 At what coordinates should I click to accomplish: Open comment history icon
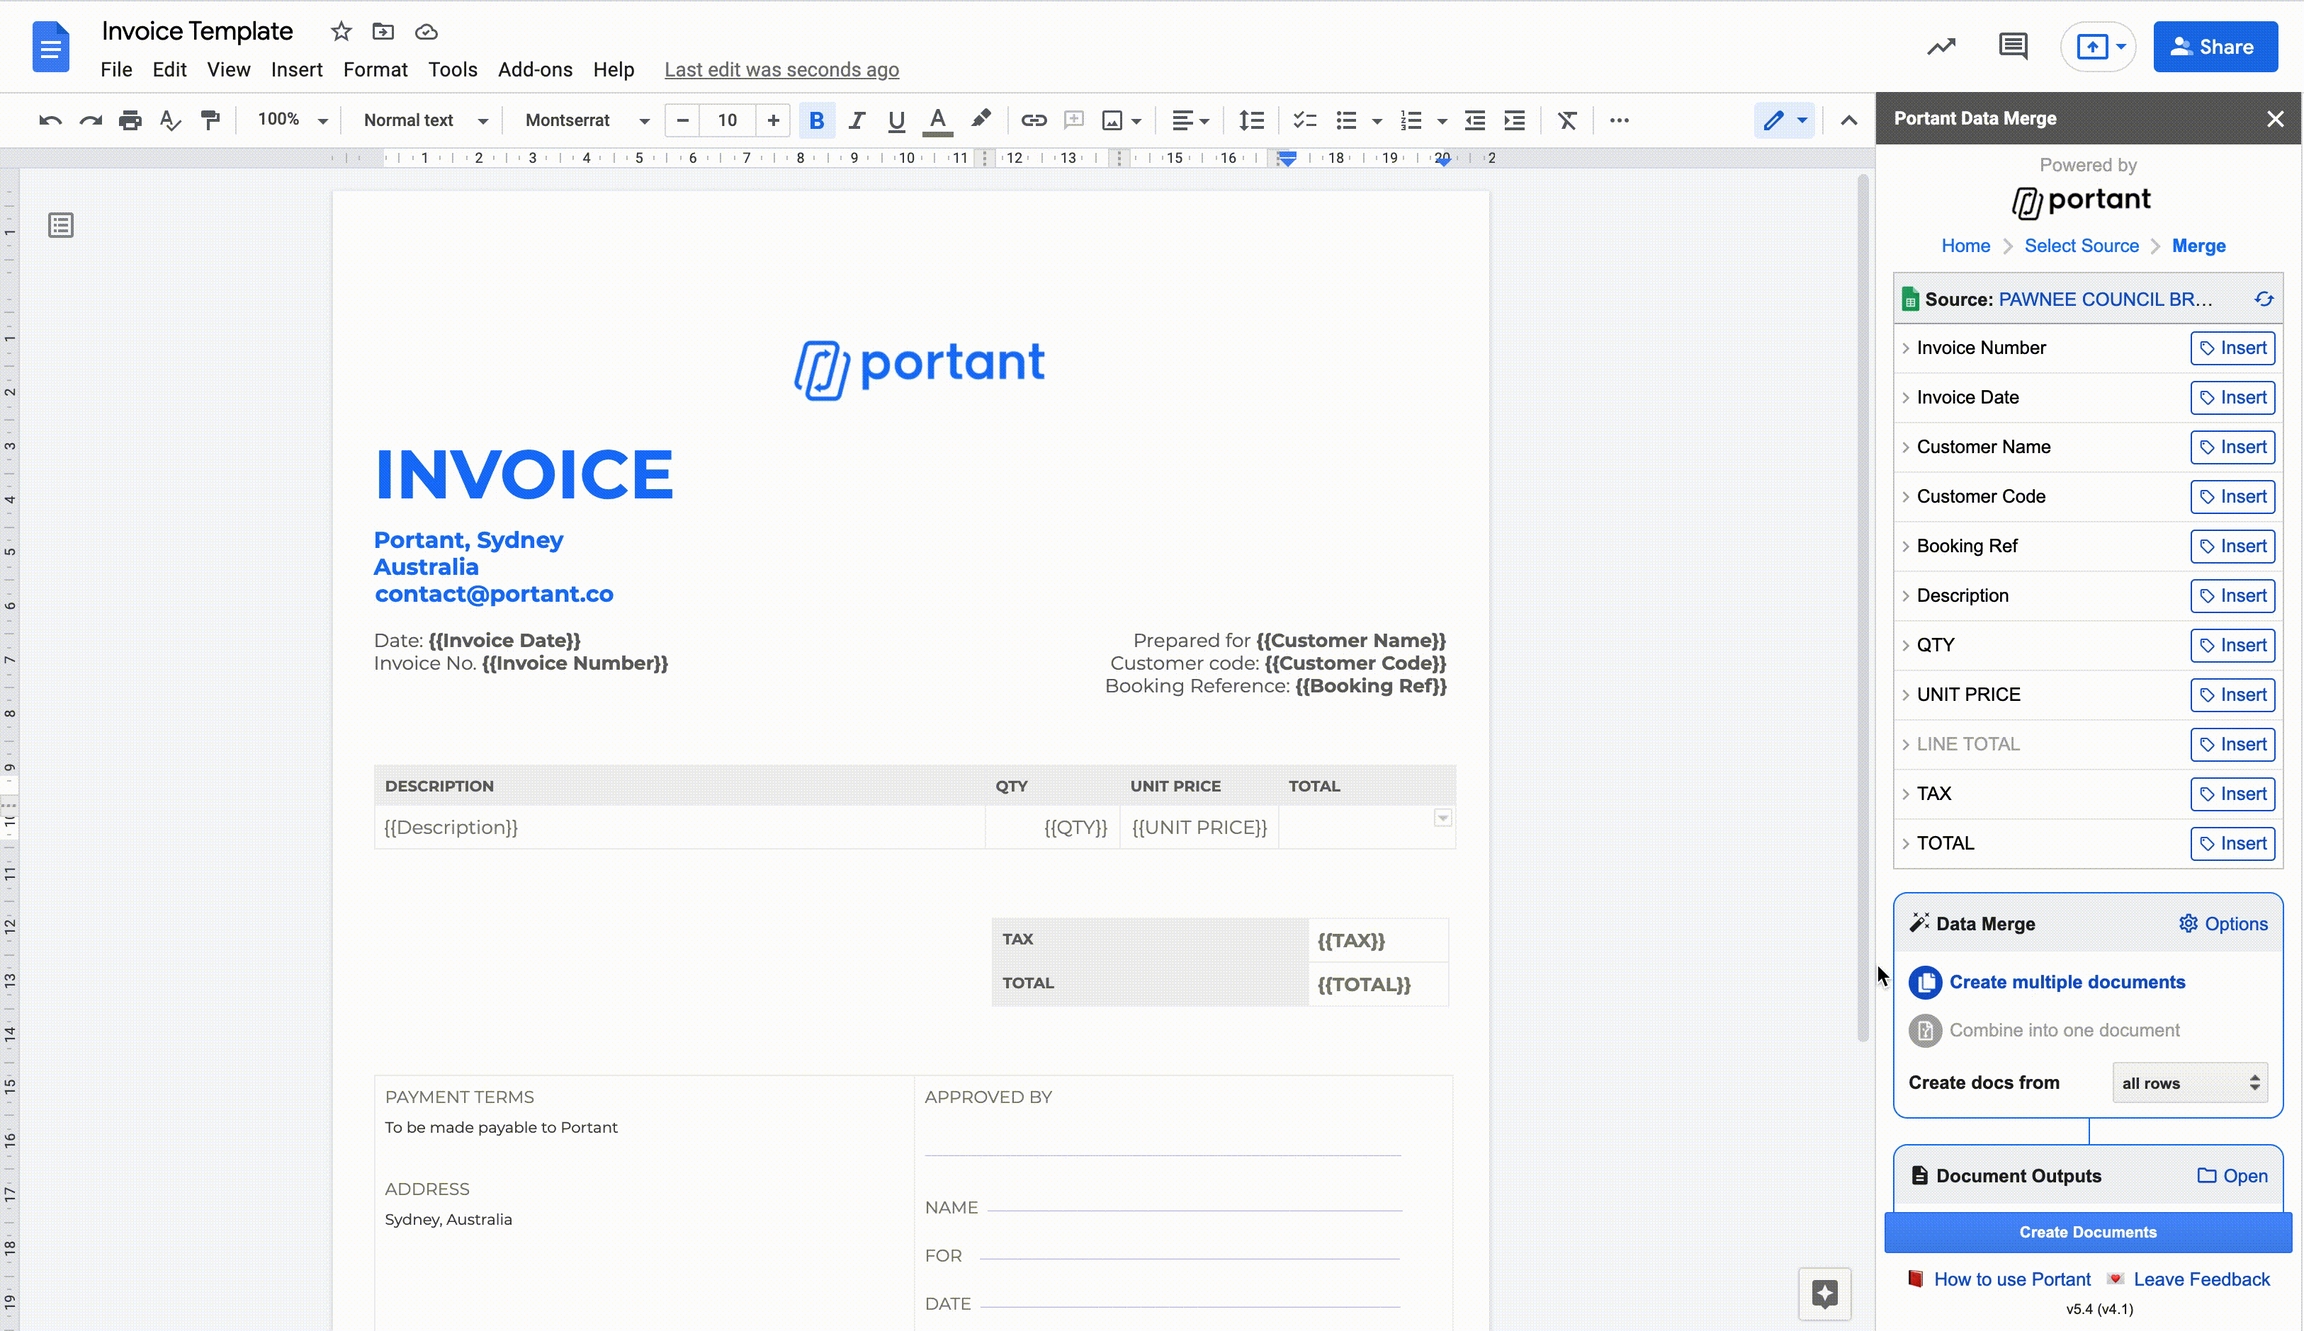[x=2012, y=46]
